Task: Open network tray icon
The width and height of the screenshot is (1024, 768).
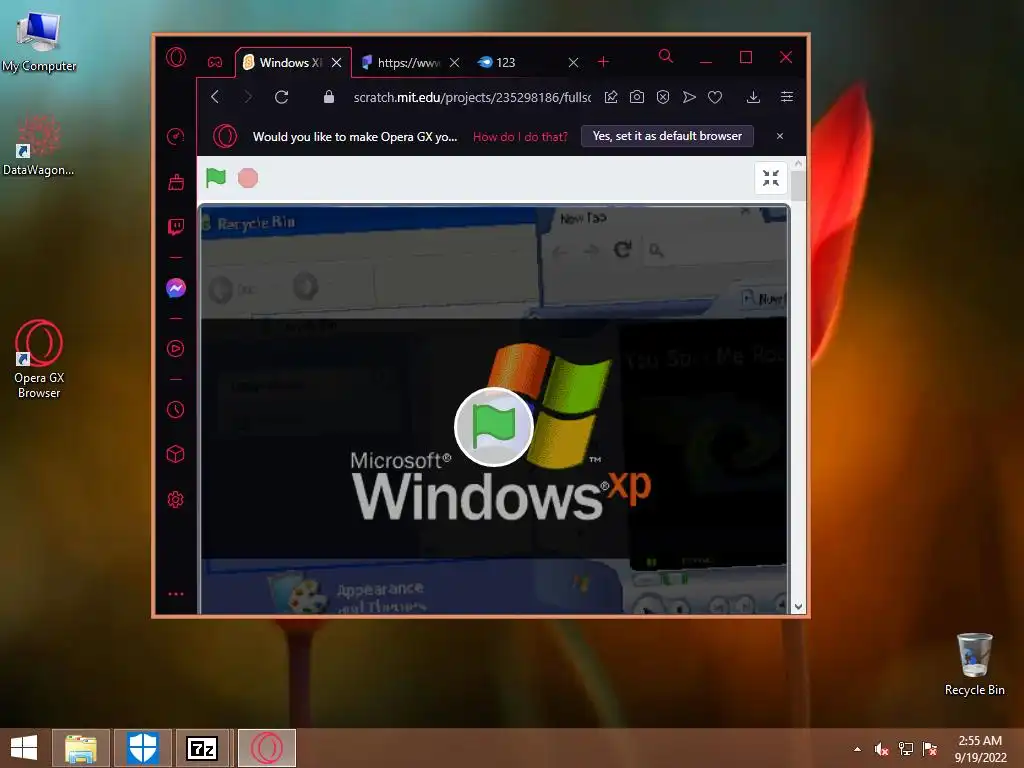Action: tap(906, 749)
